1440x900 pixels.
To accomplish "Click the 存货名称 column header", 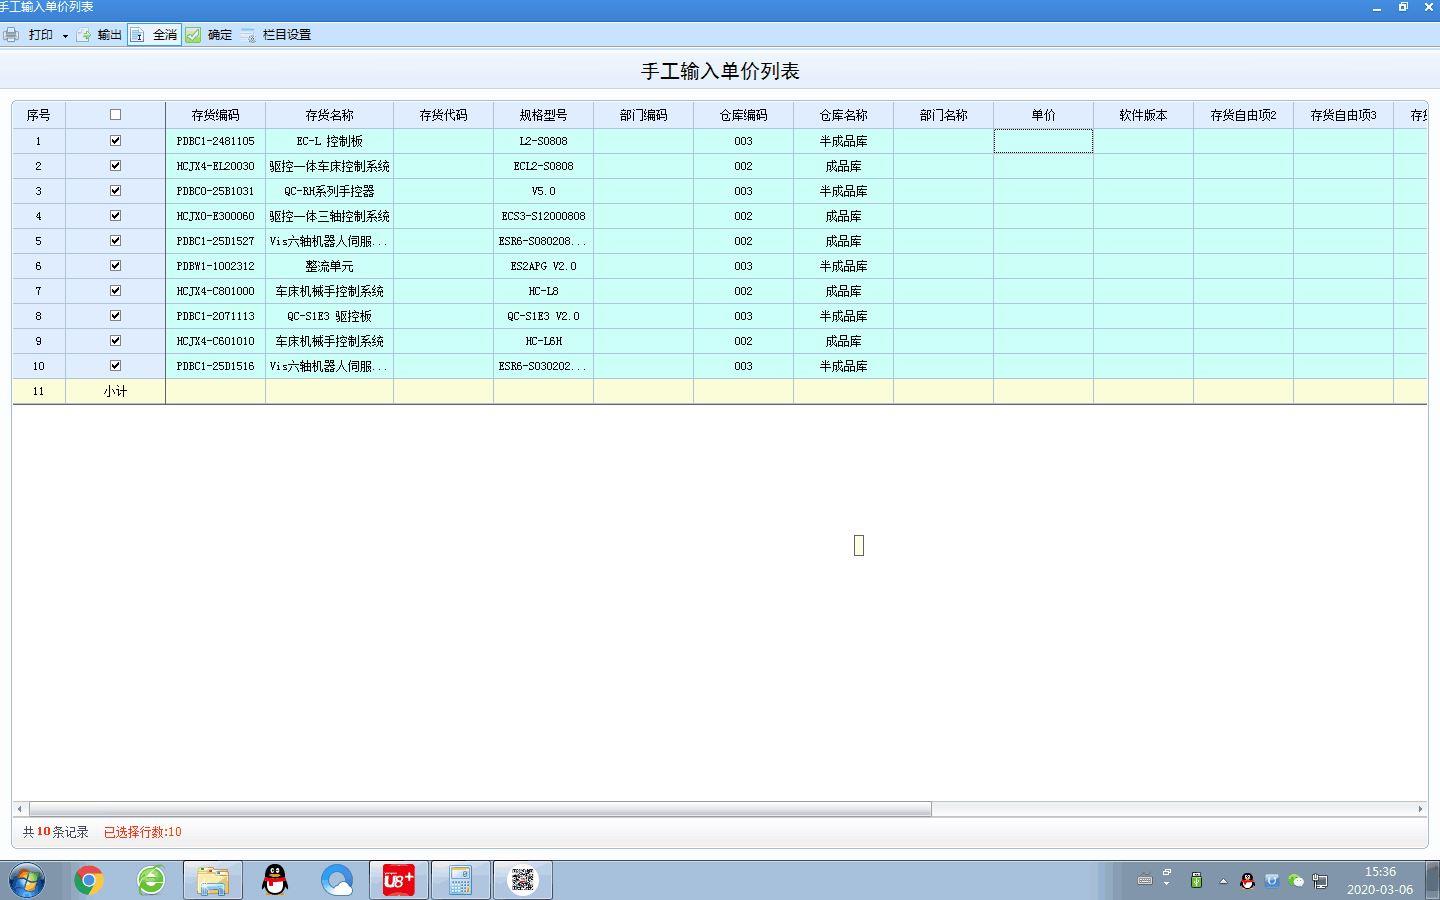I will point(329,115).
